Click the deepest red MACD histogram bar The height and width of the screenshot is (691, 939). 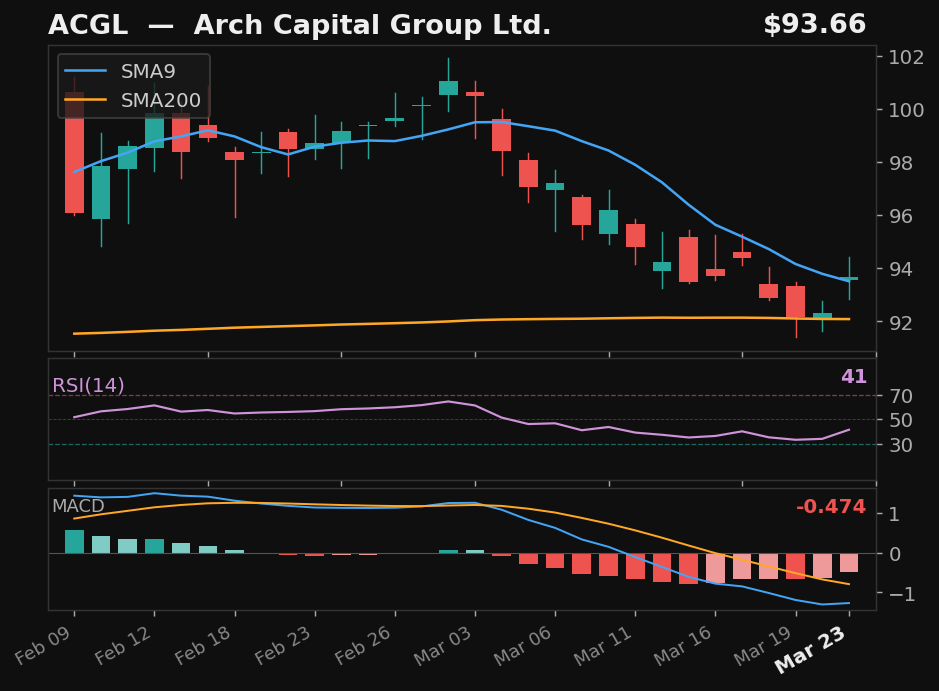coord(690,570)
